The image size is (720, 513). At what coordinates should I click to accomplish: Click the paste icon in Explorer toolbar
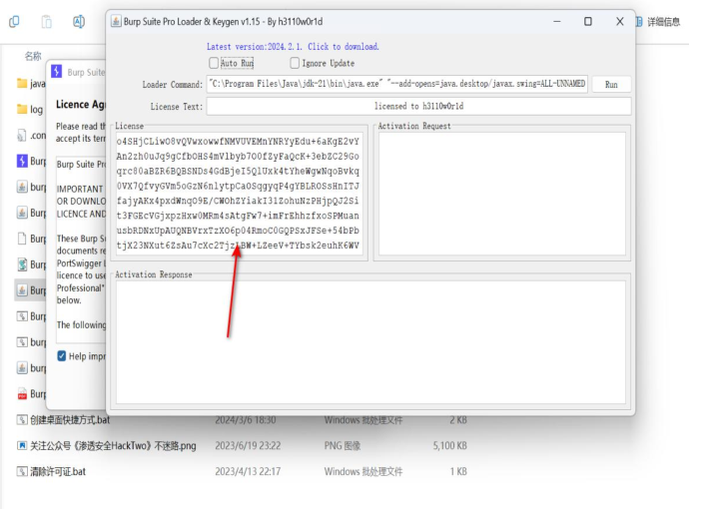[46, 22]
